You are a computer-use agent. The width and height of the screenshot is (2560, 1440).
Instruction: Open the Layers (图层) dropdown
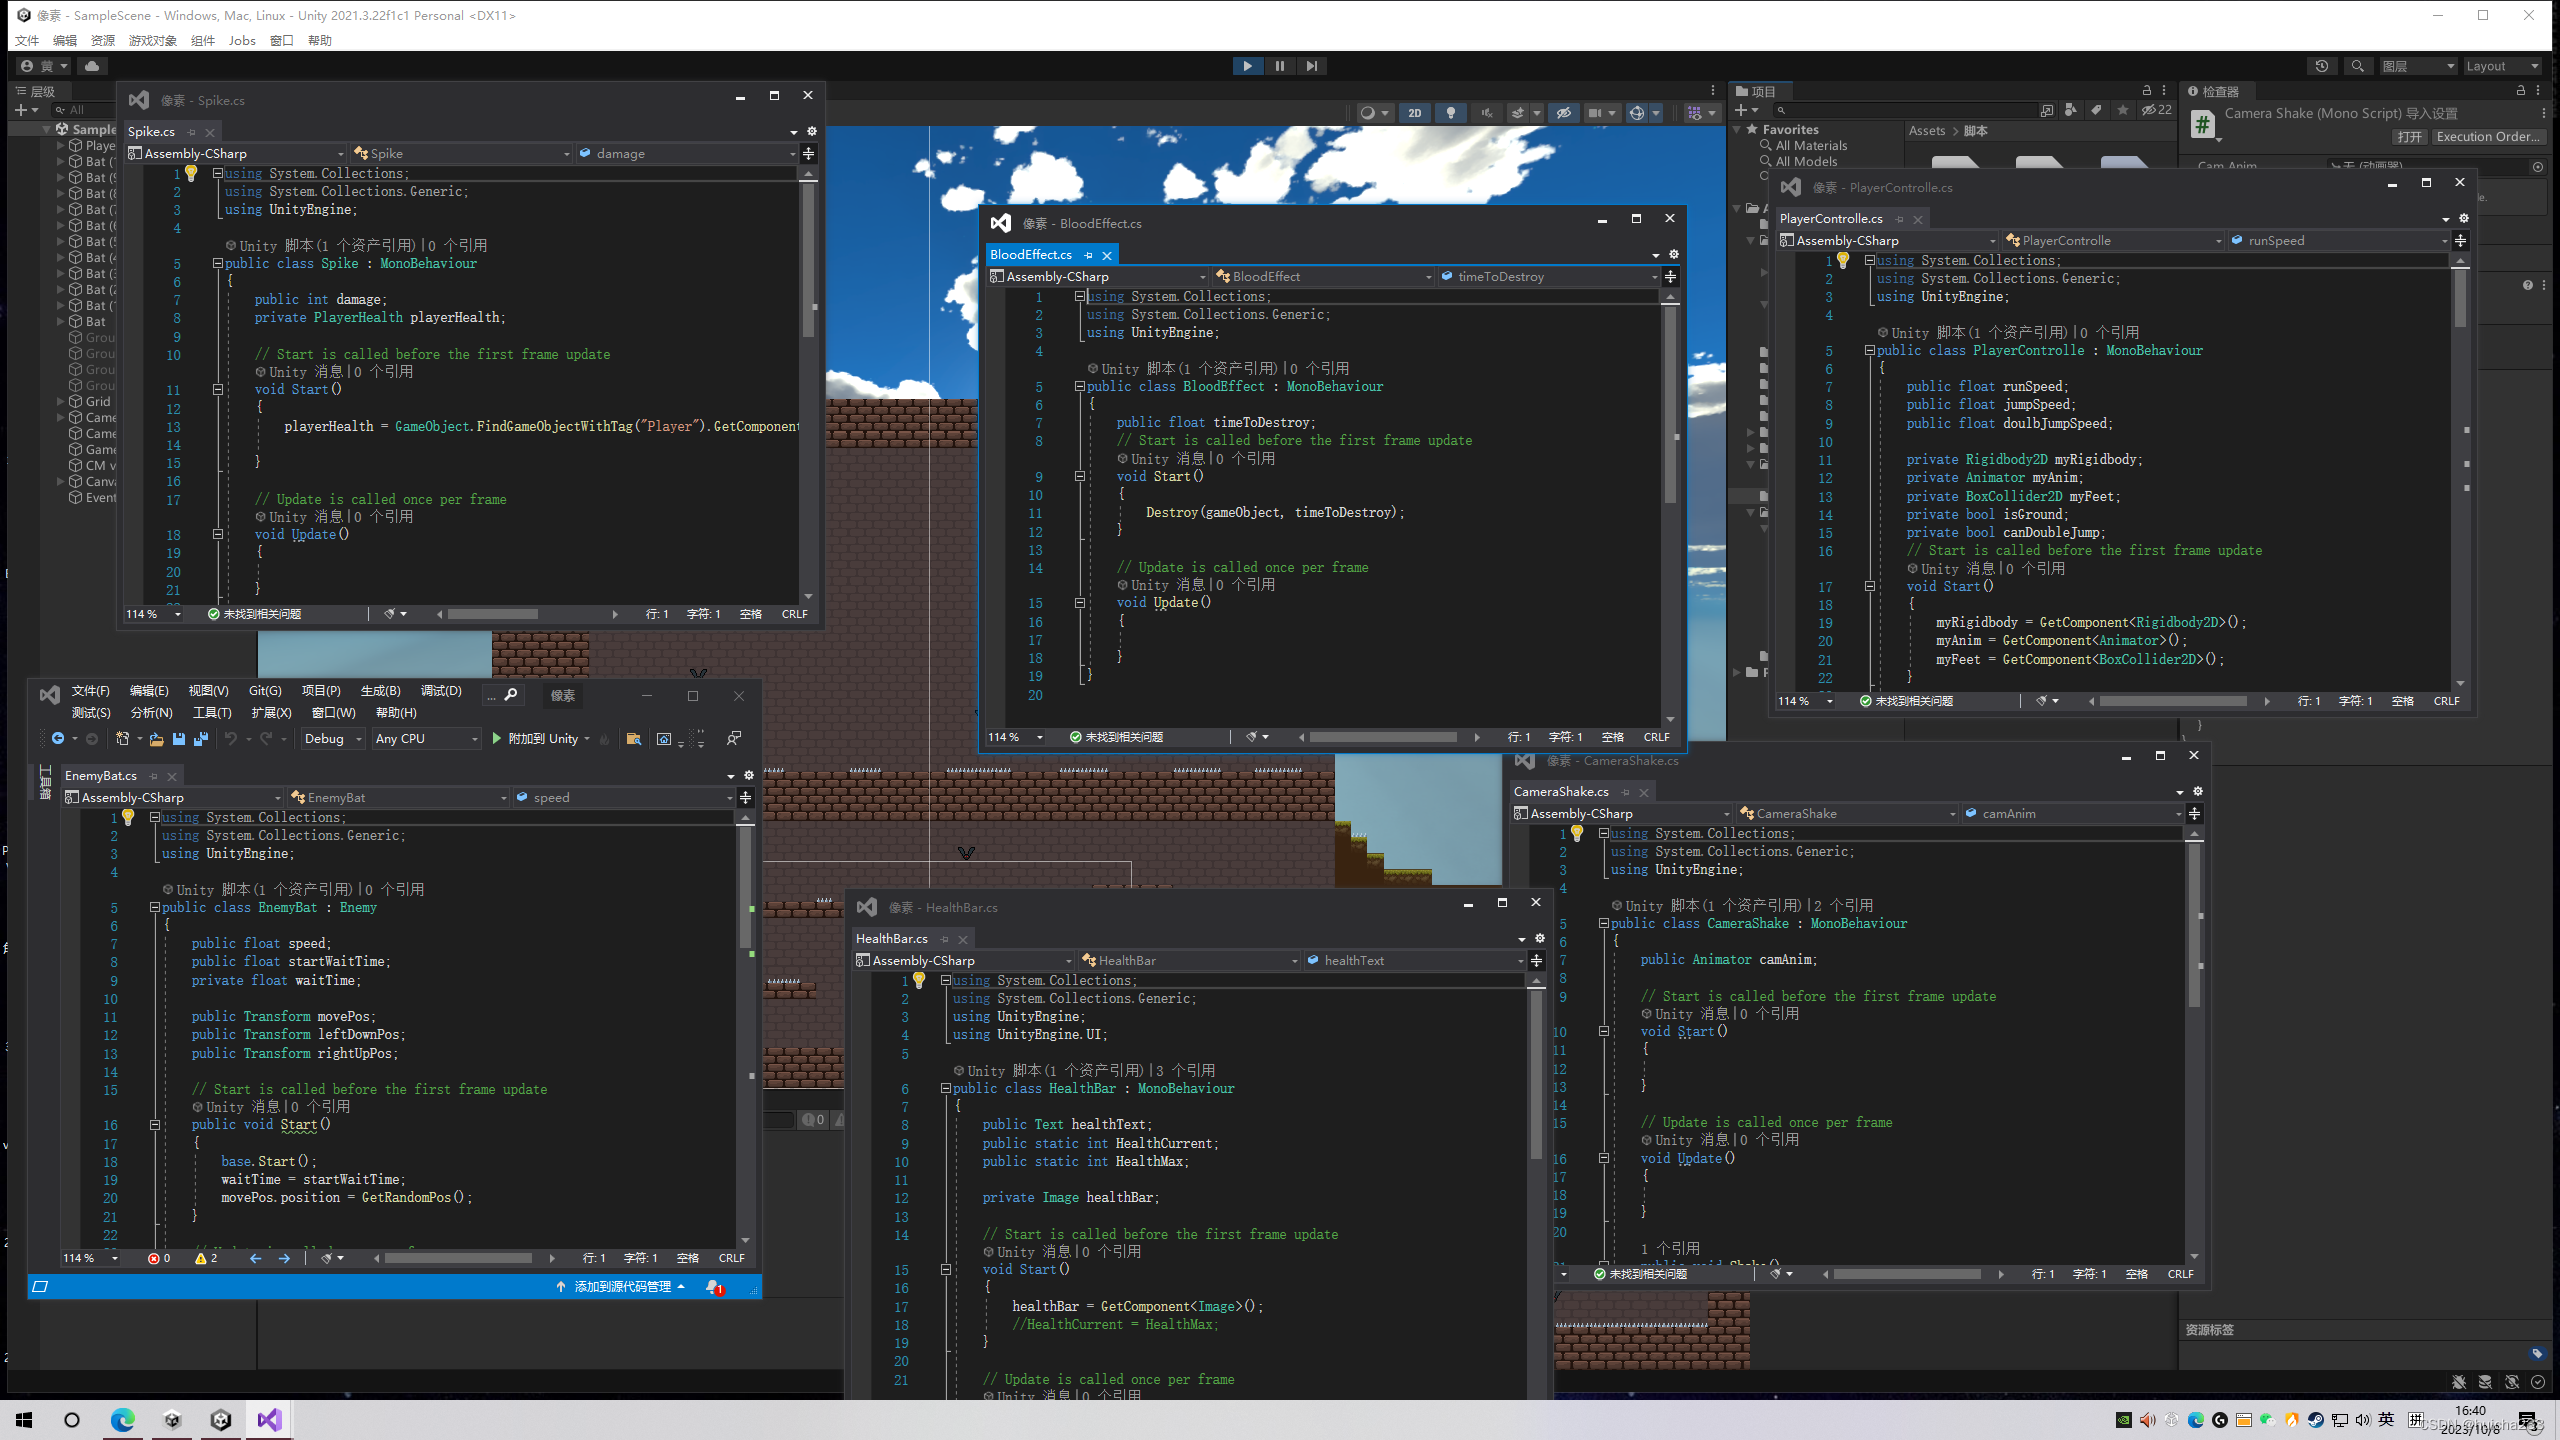coord(2417,66)
